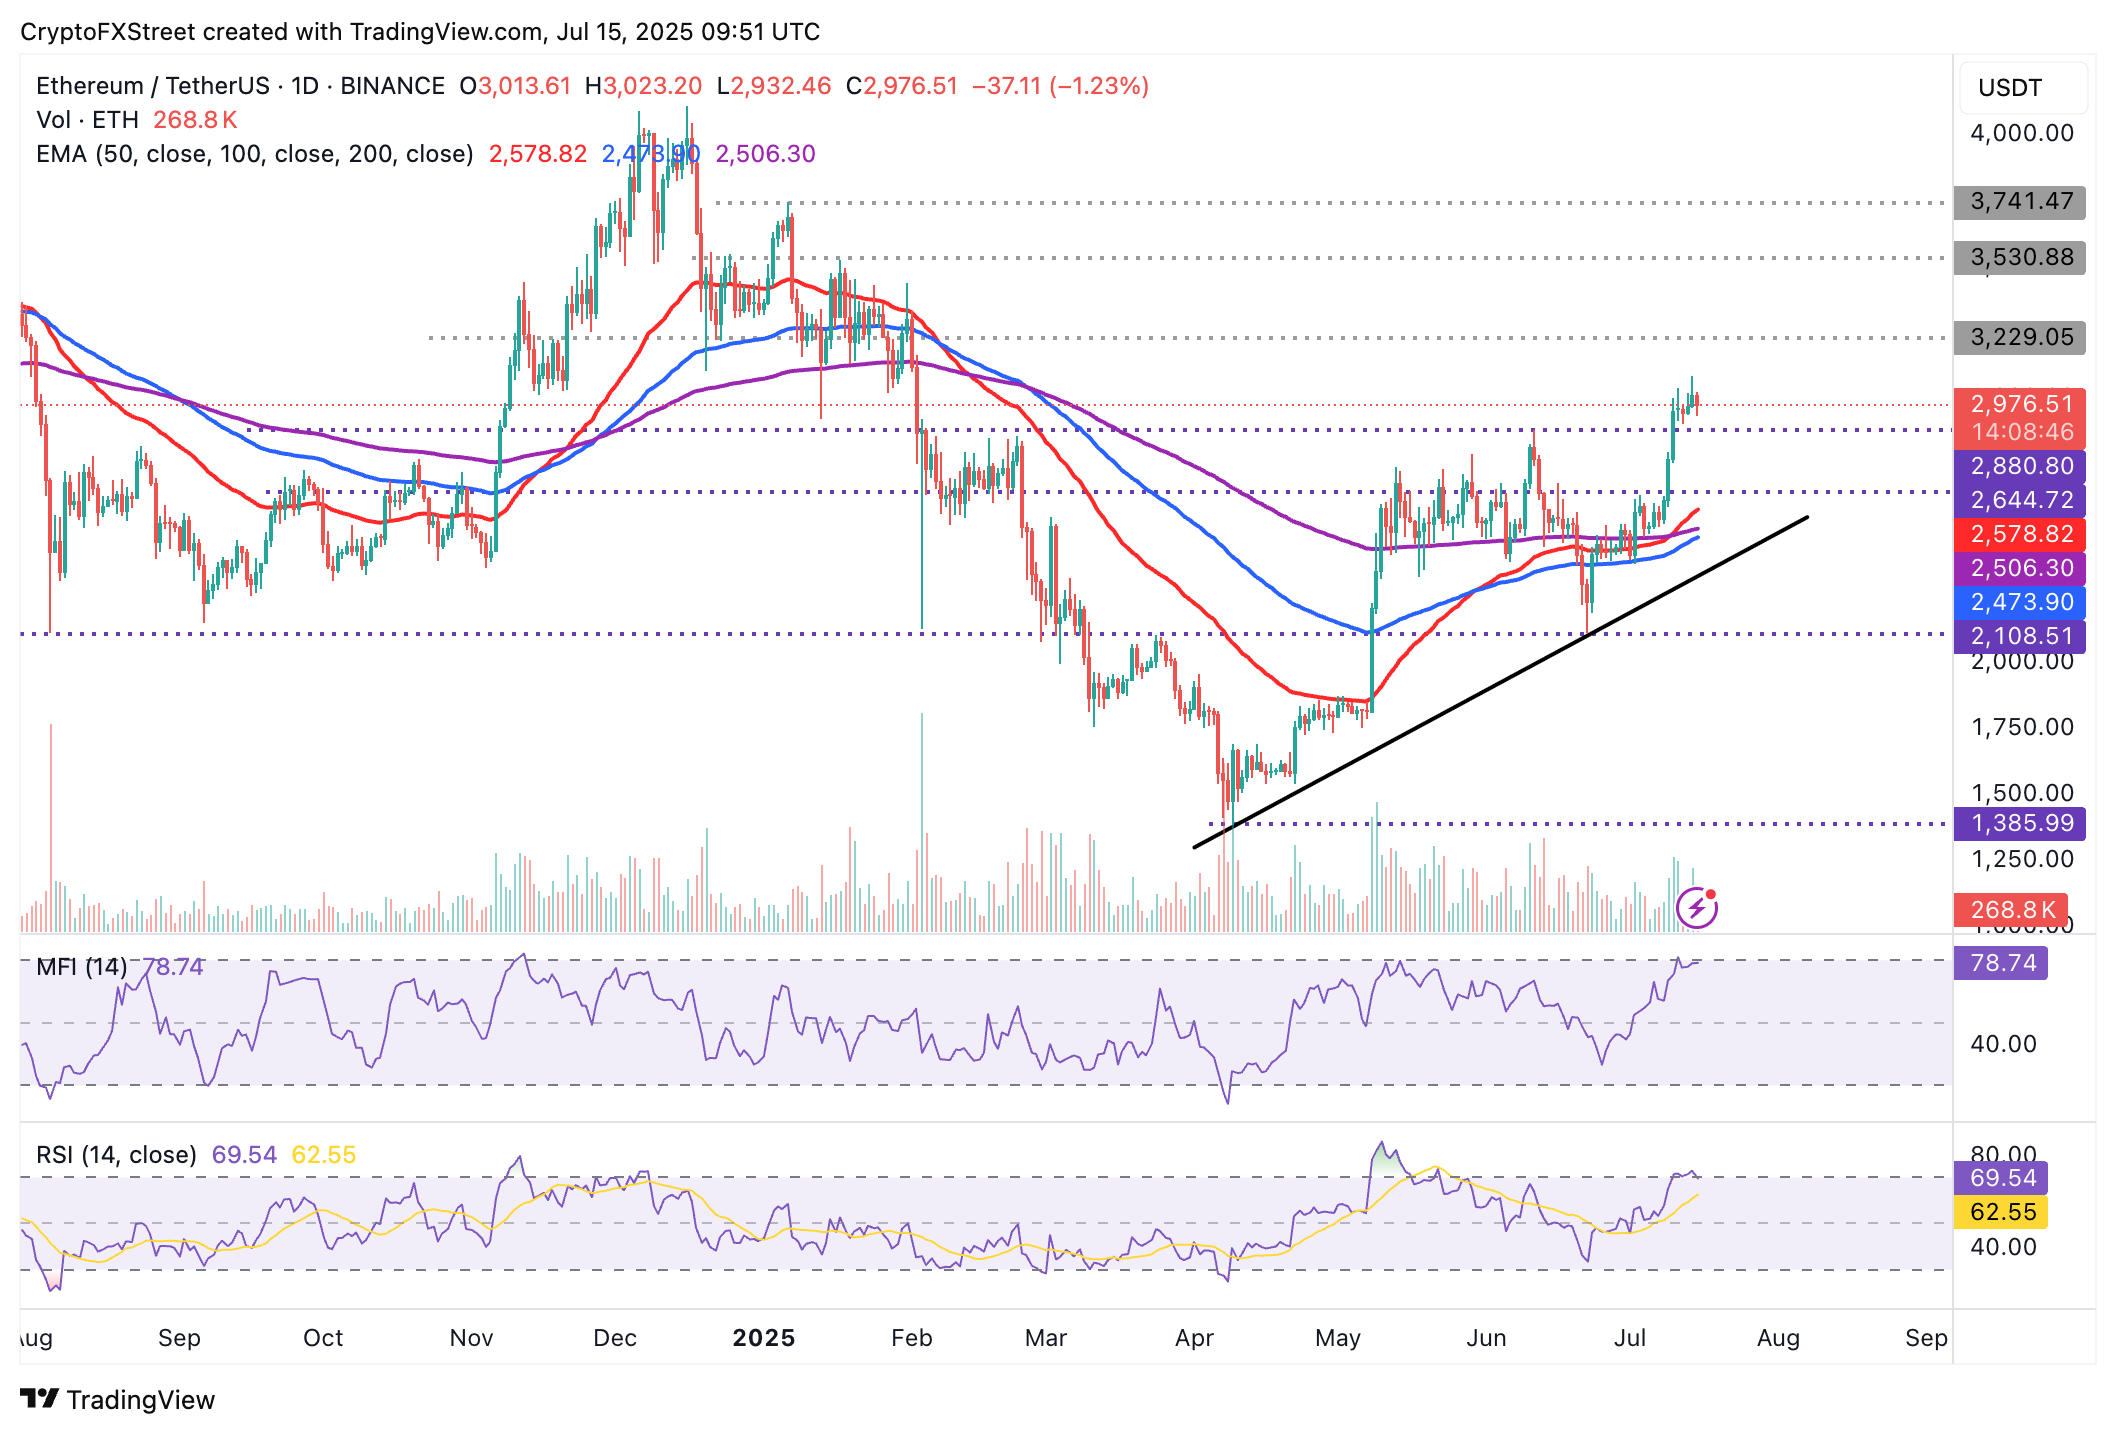
Task: Select the 3,530.88 gray price label
Action: coord(2020,258)
